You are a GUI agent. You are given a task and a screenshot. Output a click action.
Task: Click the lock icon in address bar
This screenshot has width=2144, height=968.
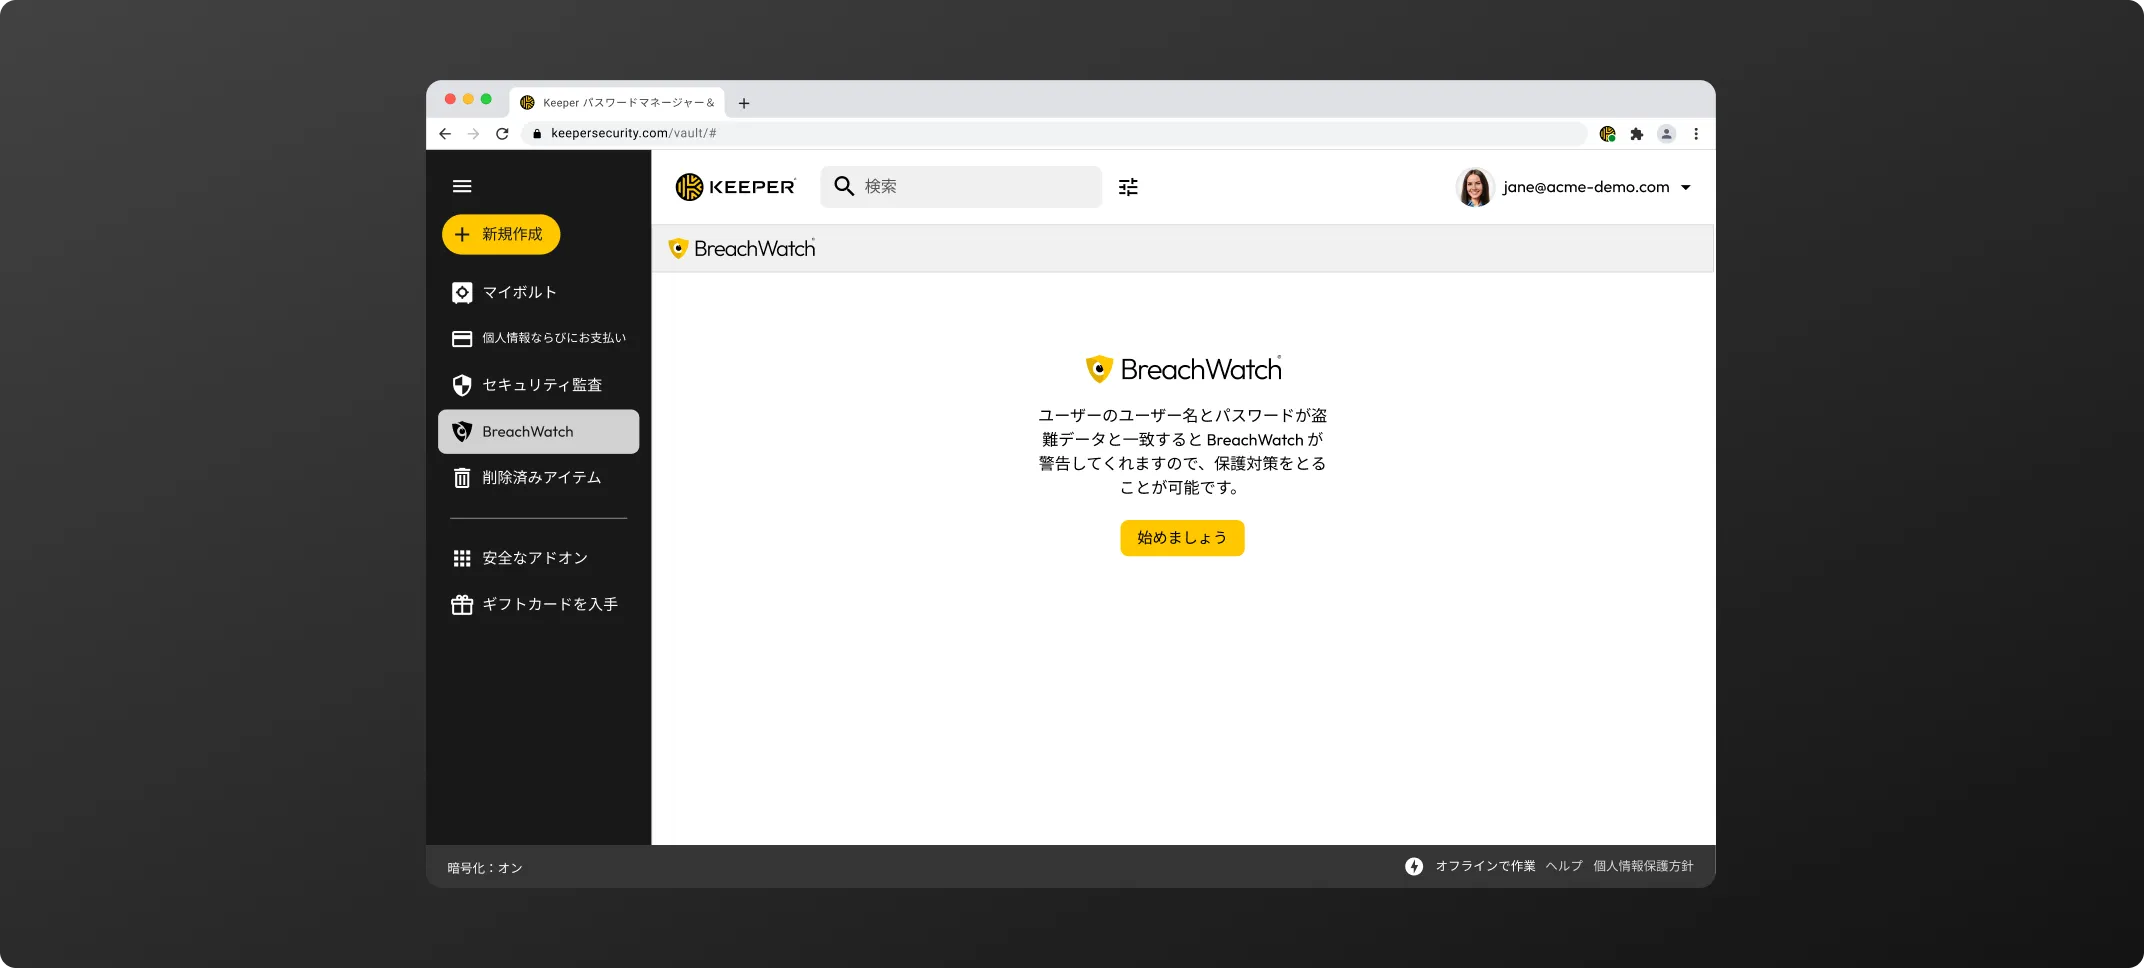point(537,133)
